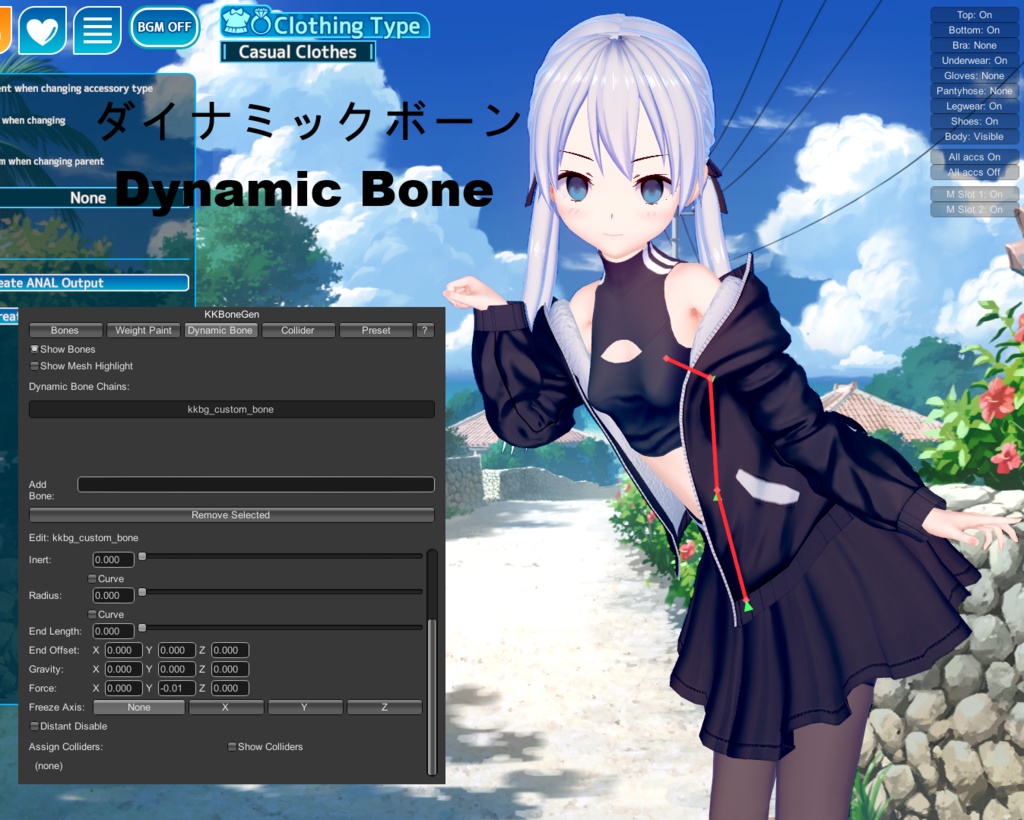Open the Casual Clothes clothing type selector
This screenshot has width=1024, height=820.
pos(298,52)
